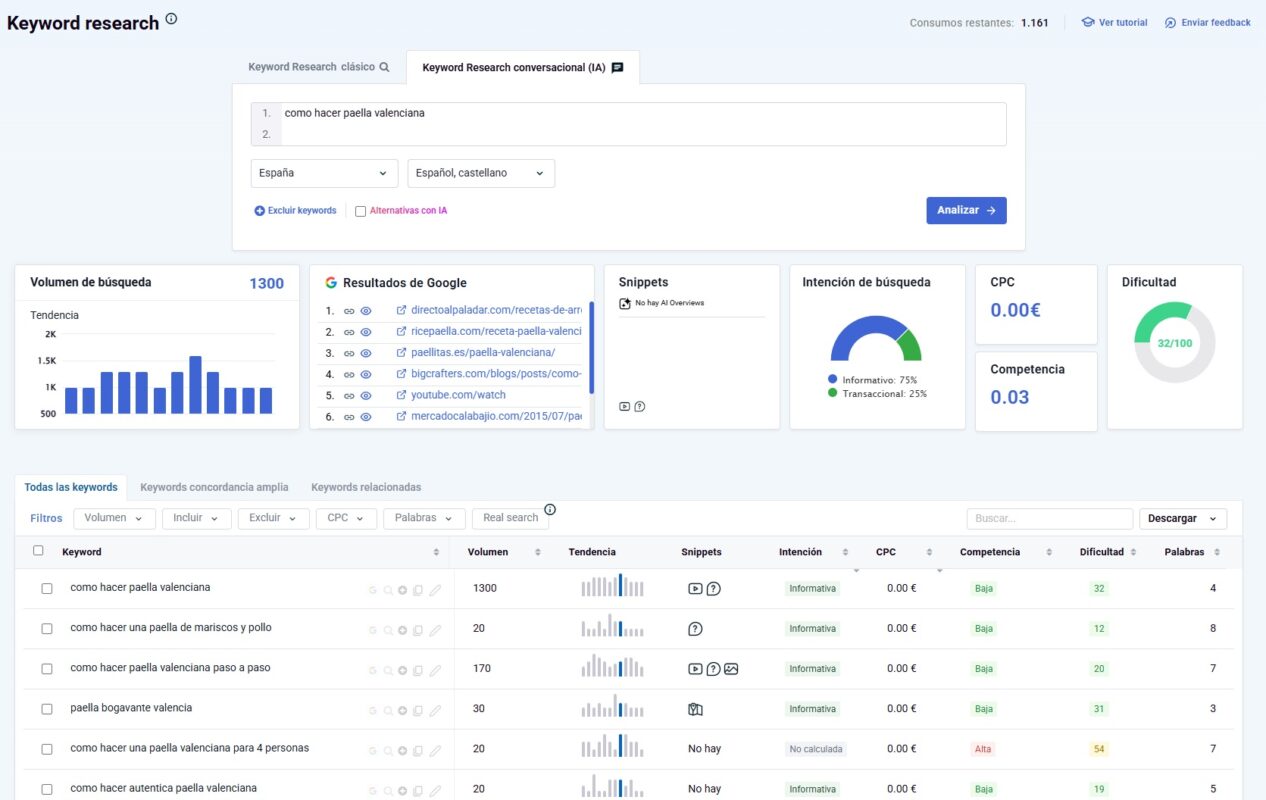Click pencil edit icon in 'paella bogavante valencia' row
The width and height of the screenshot is (1266, 800).
435,710
